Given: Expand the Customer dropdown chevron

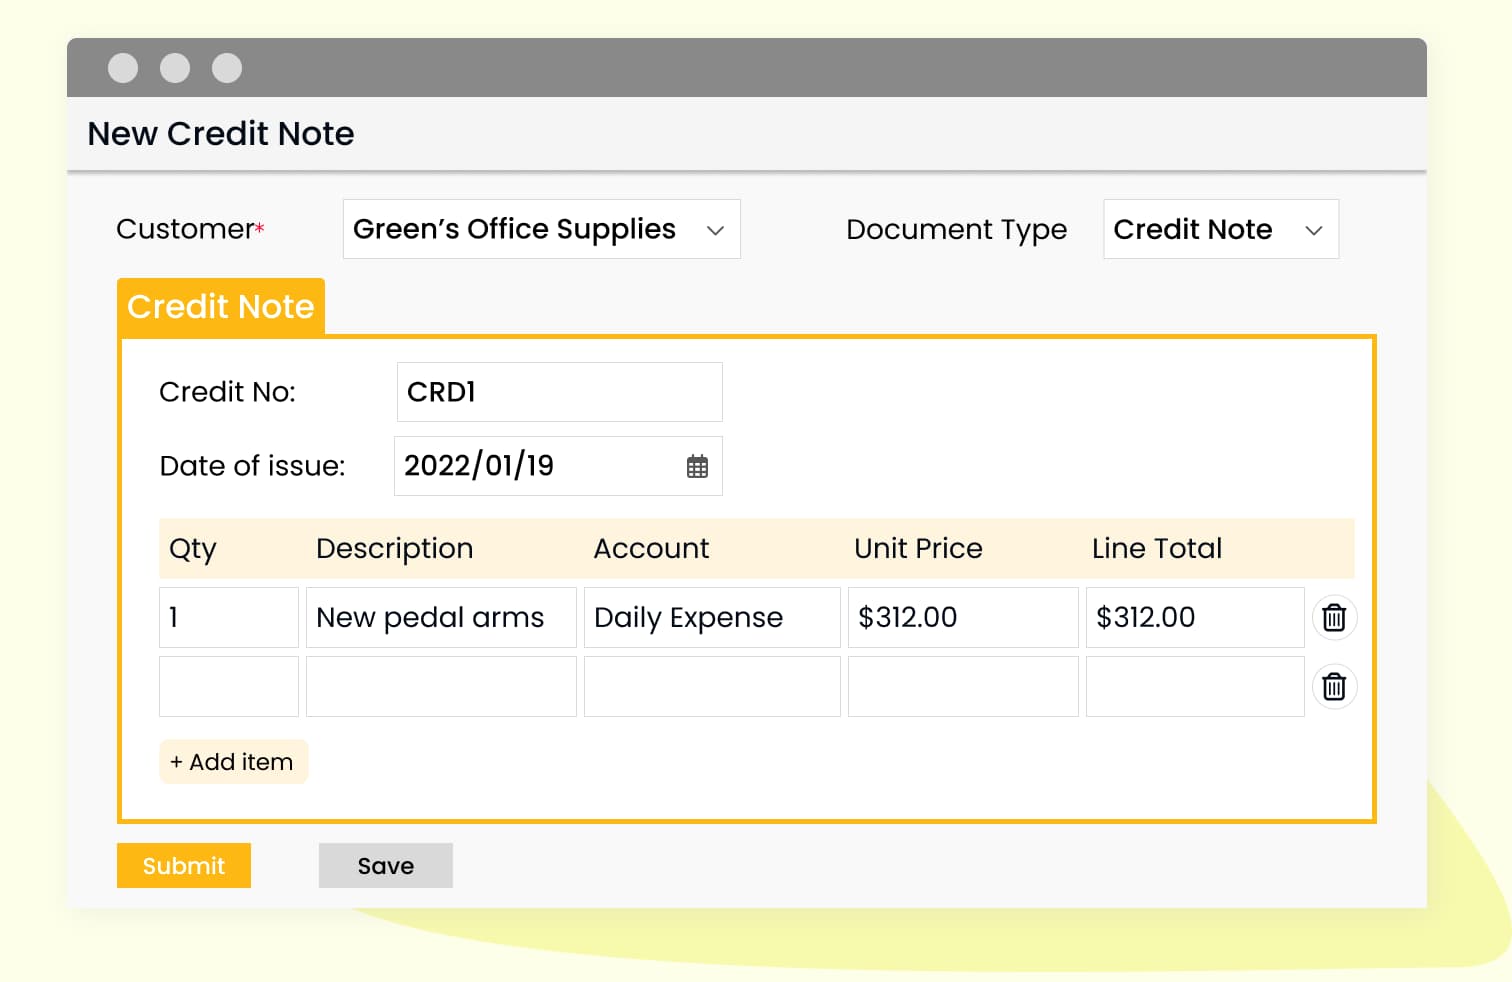Looking at the screenshot, I should point(715,230).
